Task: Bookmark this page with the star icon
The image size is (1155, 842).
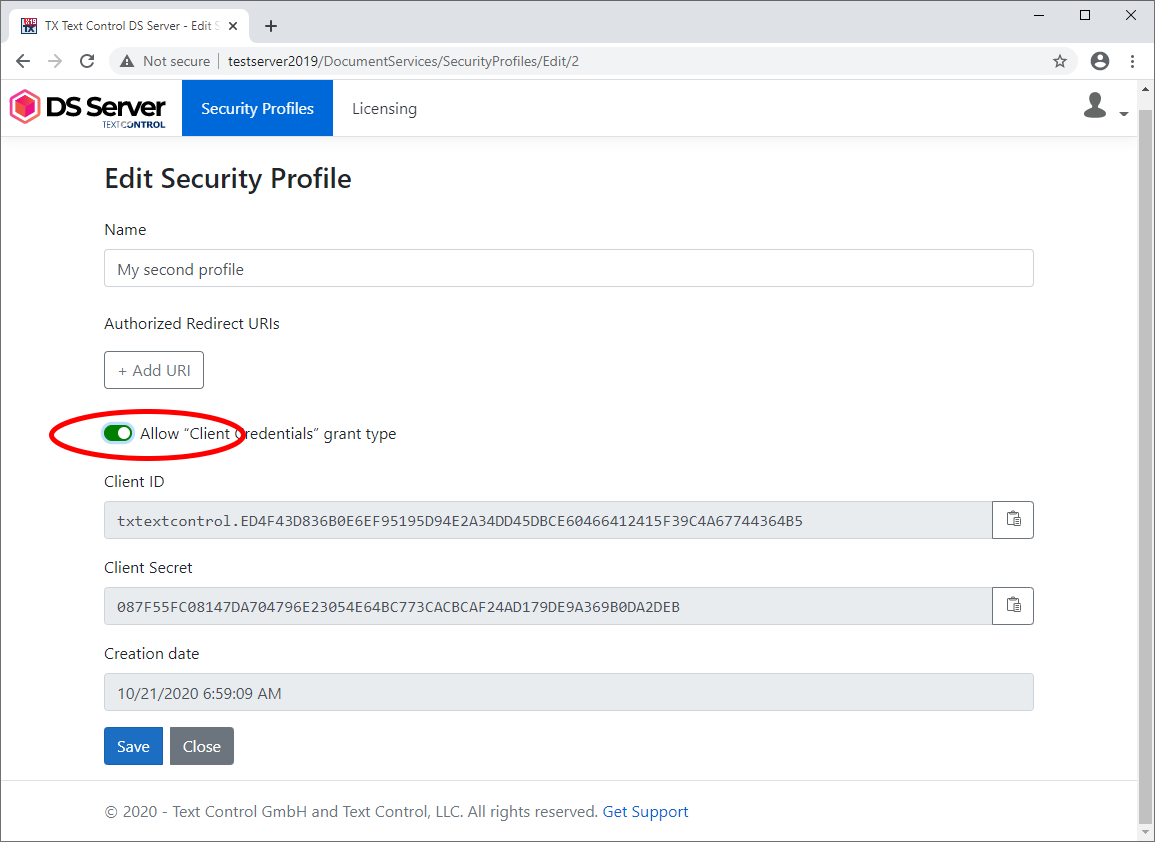Action: tap(1059, 61)
